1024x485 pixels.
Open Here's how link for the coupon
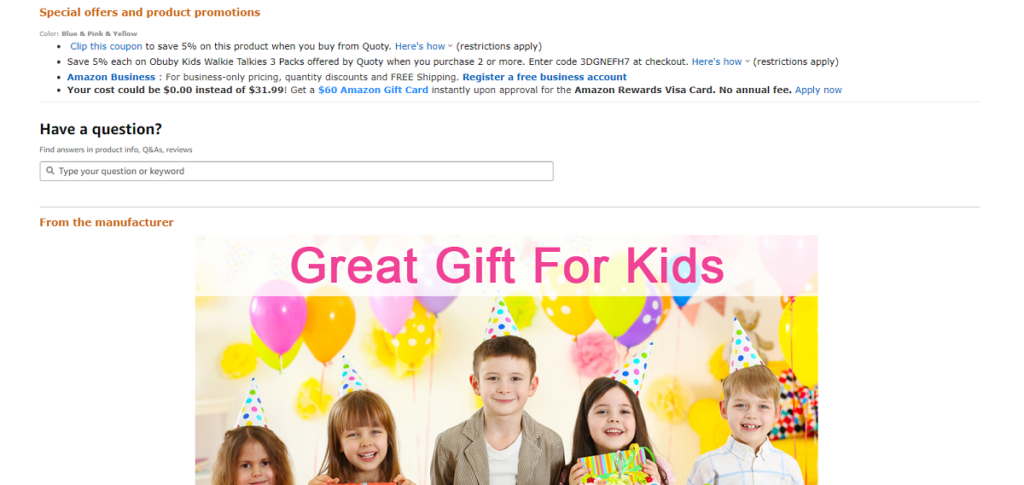click(x=420, y=46)
